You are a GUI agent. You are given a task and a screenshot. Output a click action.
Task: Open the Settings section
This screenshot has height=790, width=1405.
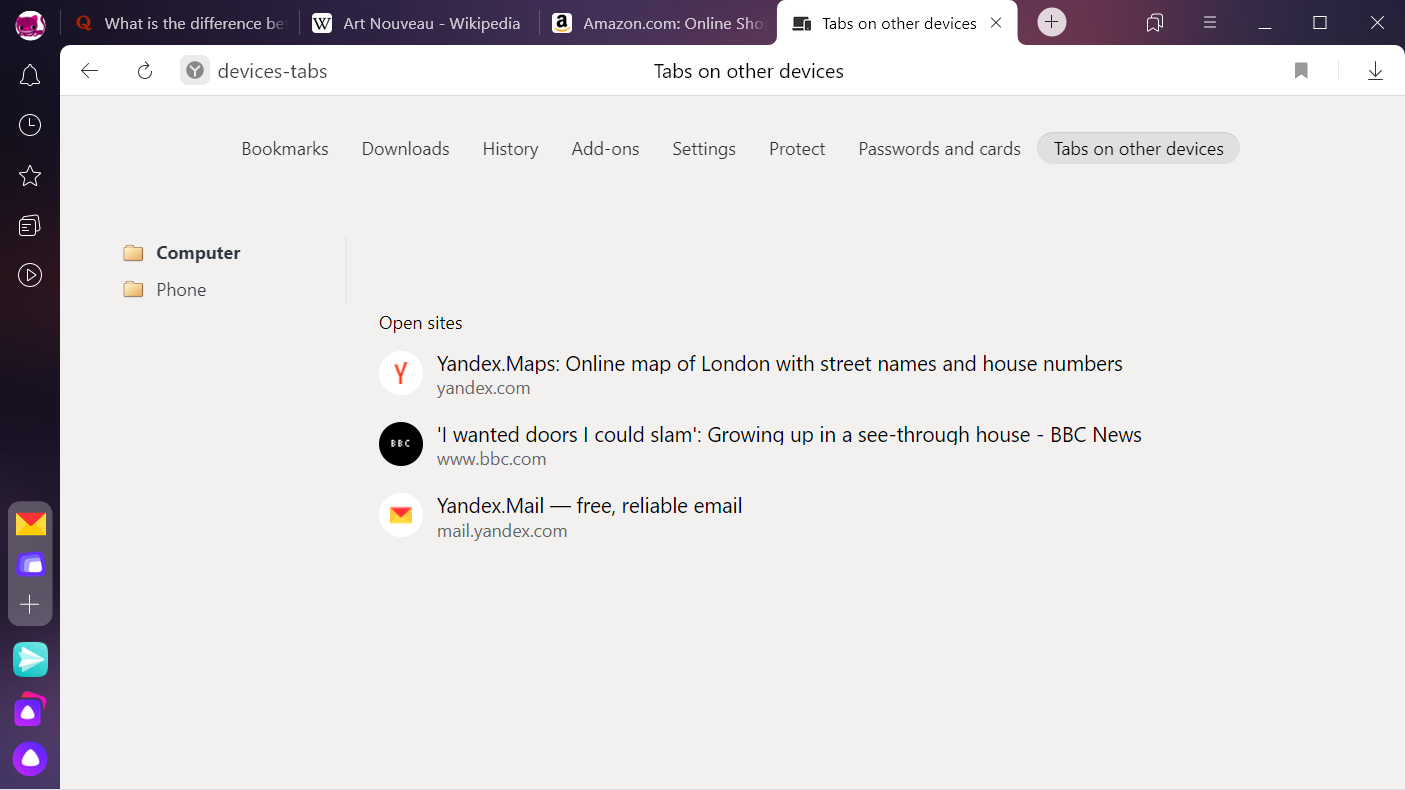704,149
